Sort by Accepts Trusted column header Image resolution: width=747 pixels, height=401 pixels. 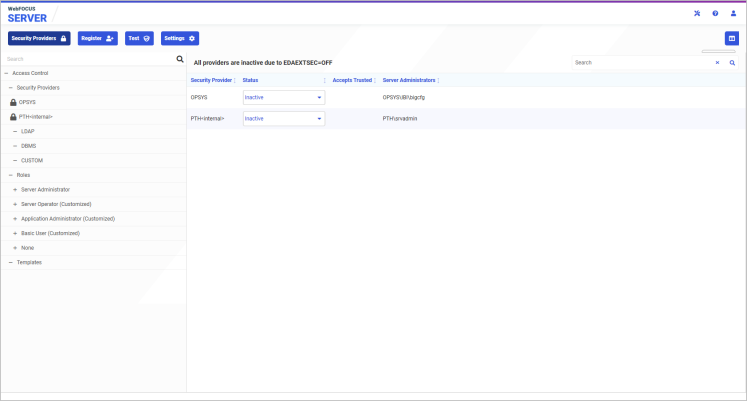352,80
